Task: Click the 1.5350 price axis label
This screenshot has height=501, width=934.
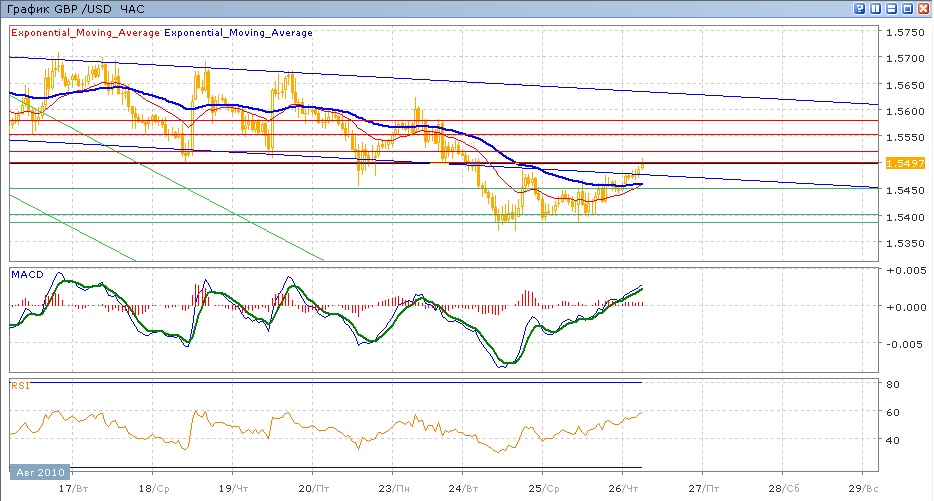Action: click(x=903, y=243)
